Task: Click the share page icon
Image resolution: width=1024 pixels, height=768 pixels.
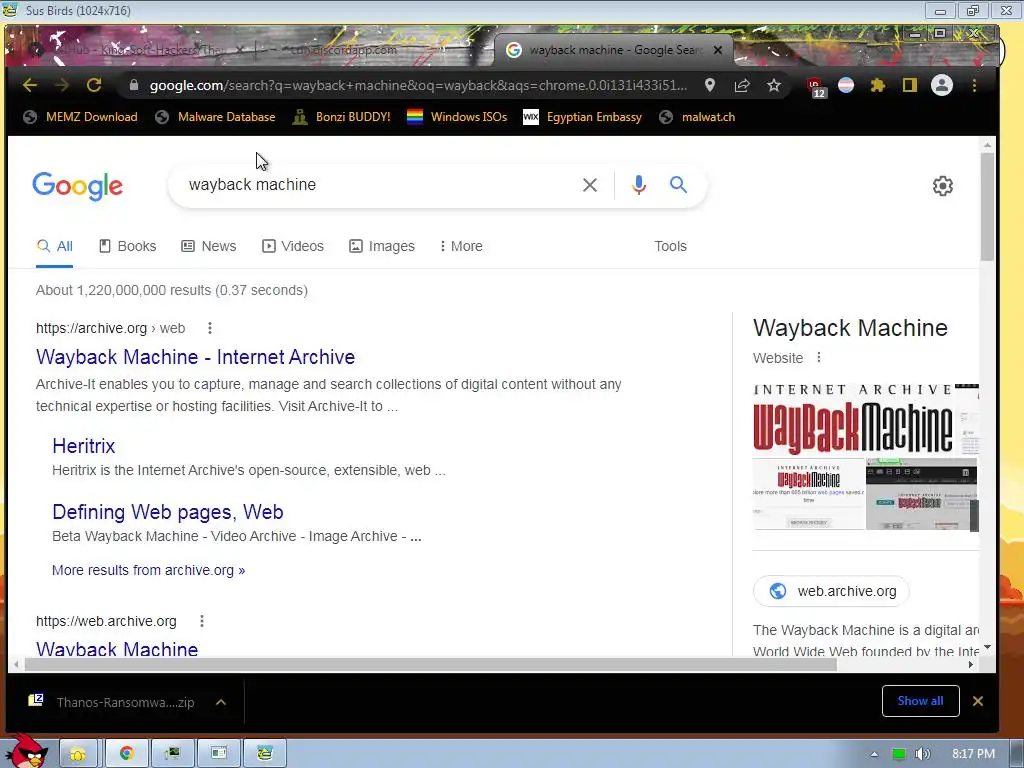Action: point(742,86)
